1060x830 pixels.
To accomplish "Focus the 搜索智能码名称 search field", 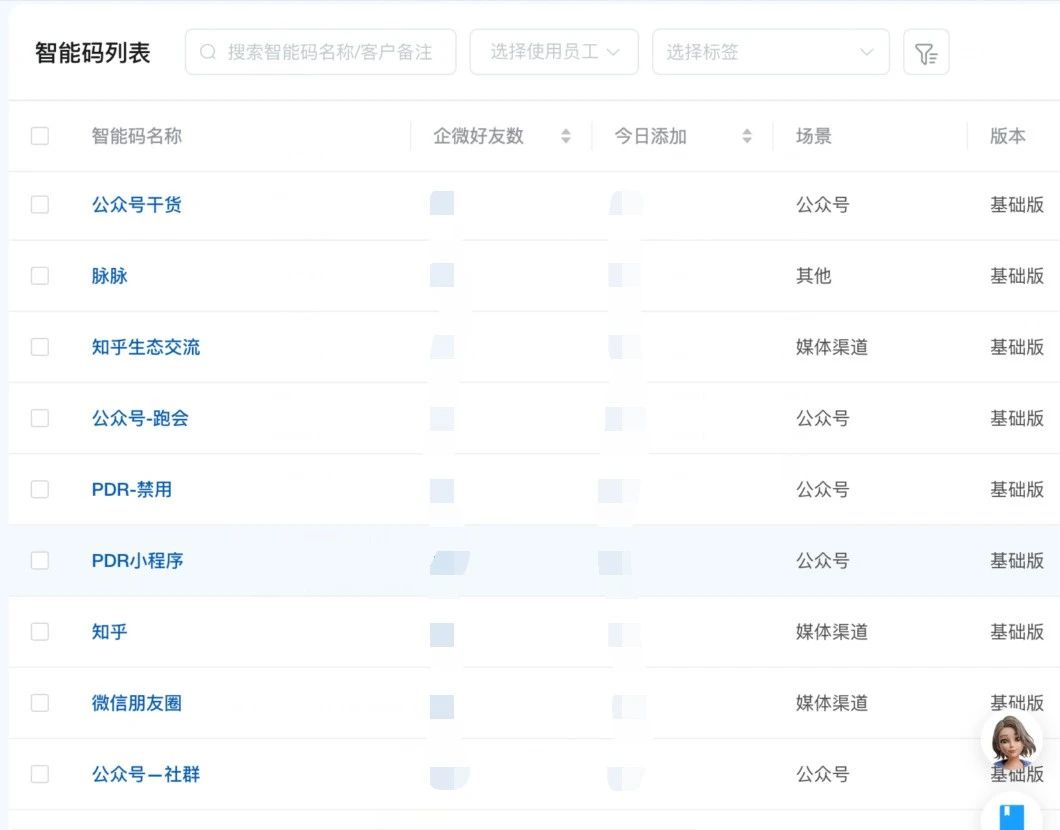I will coord(330,52).
